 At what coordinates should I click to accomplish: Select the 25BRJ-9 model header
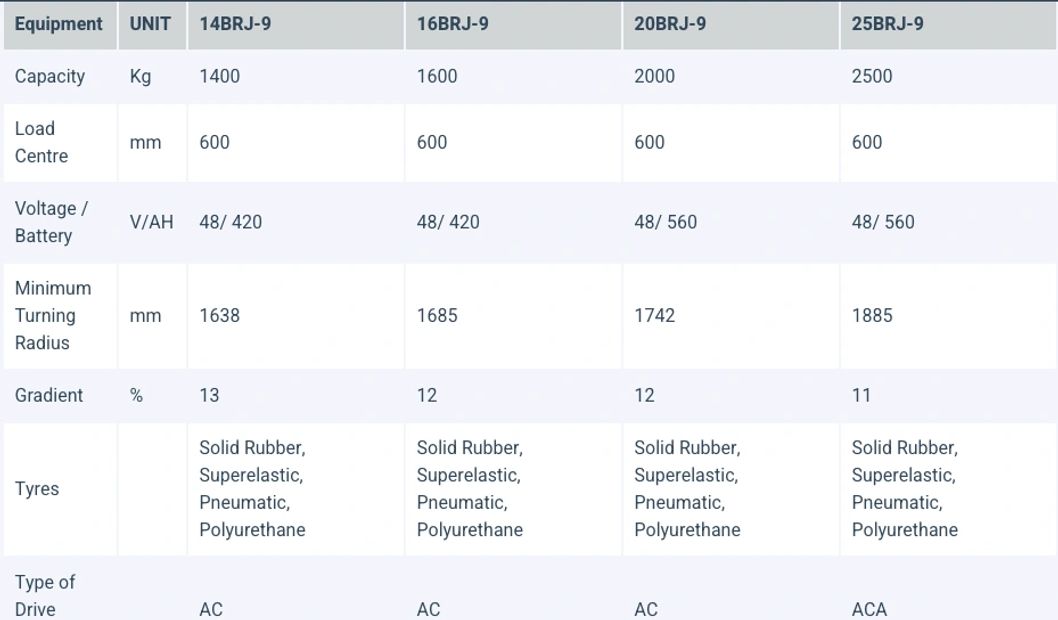[x=887, y=24]
